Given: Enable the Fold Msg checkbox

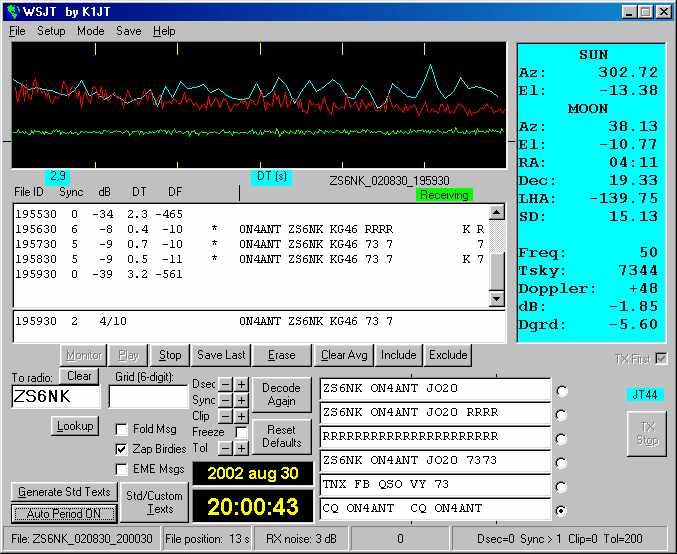Looking at the screenshot, I should 122,429.
